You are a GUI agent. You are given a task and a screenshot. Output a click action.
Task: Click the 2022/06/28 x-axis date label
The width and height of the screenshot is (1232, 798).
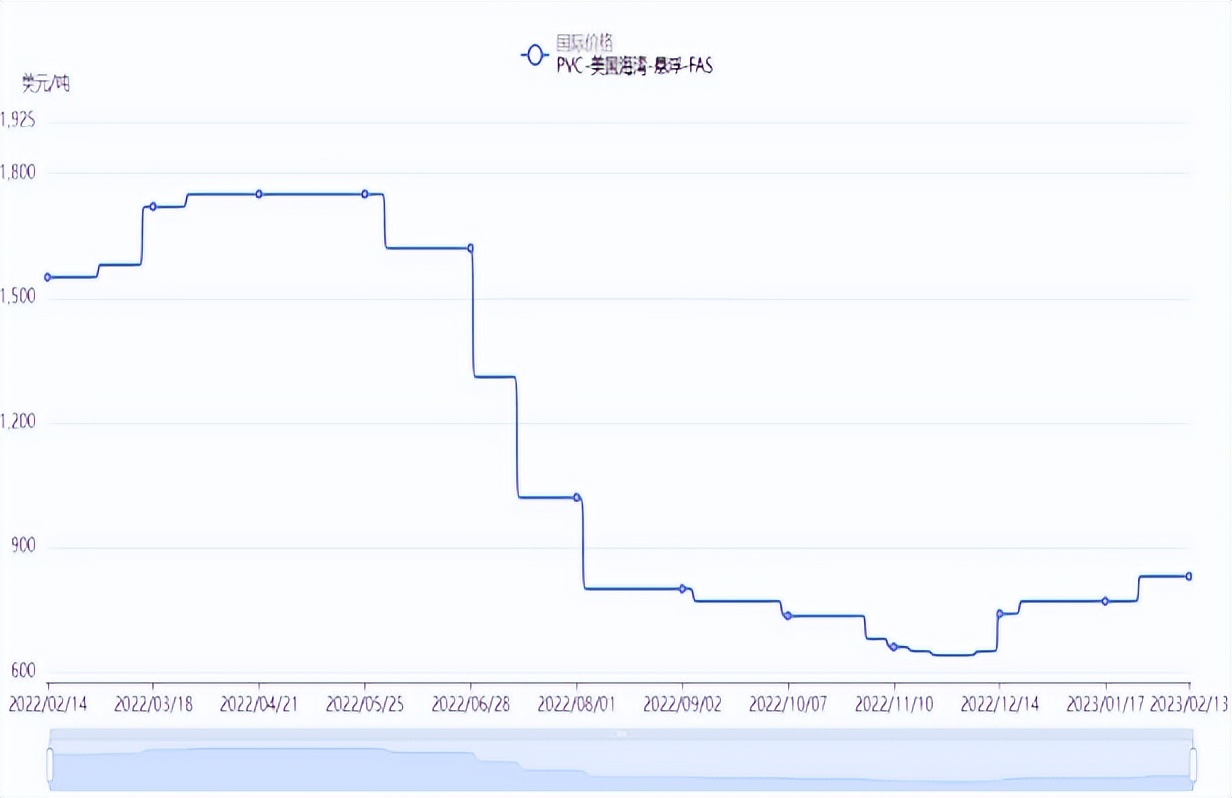coord(470,704)
